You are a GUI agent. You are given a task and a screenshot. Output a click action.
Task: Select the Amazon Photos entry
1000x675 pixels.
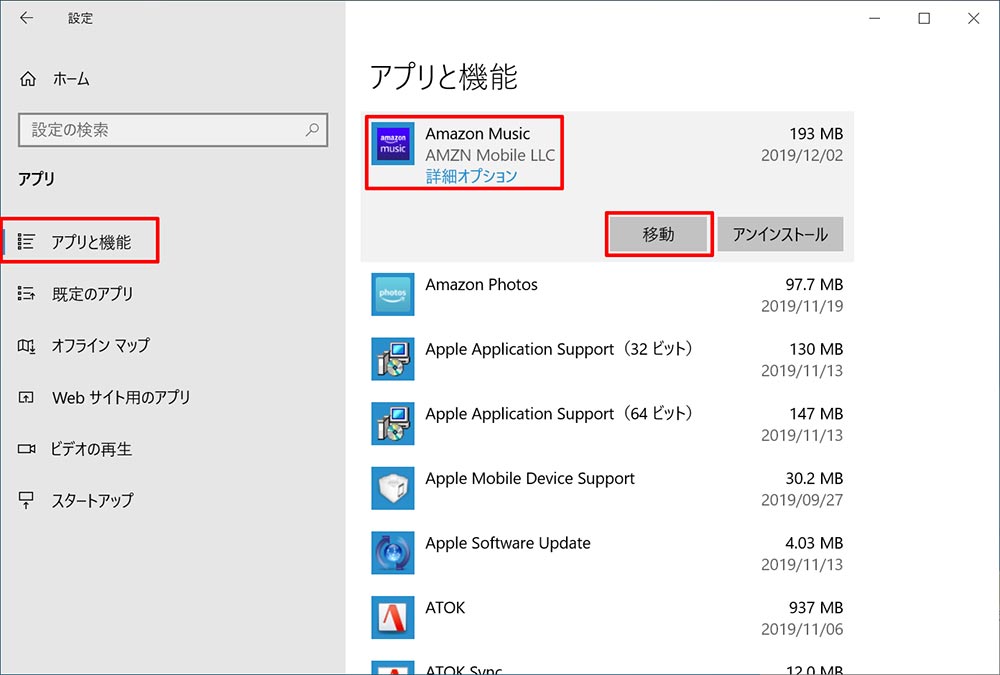pyautogui.click(x=607, y=294)
